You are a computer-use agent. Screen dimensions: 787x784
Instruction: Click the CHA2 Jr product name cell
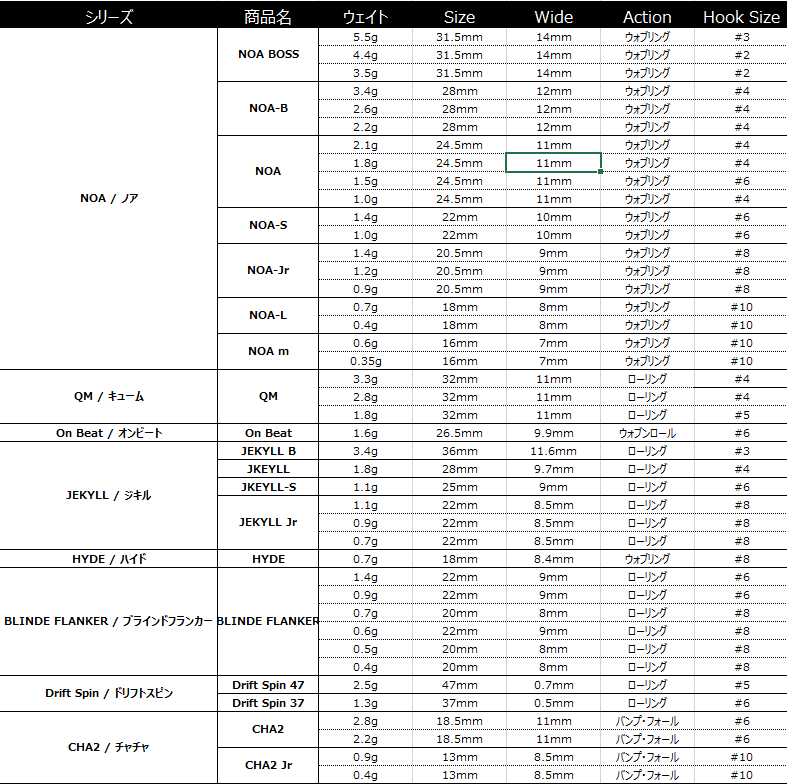coord(268,765)
